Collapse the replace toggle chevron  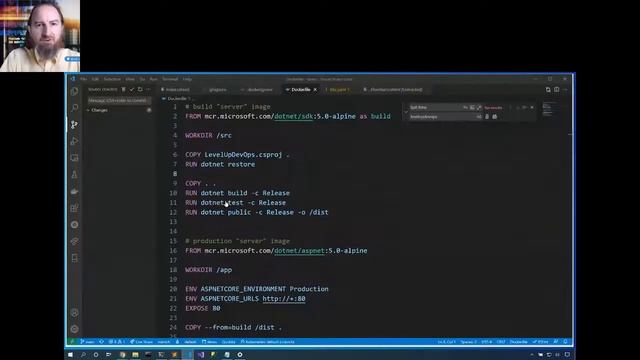406,112
